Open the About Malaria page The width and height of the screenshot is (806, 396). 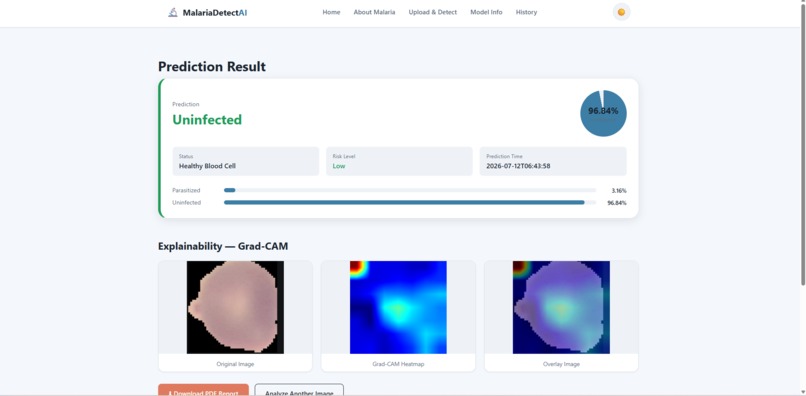[374, 12]
